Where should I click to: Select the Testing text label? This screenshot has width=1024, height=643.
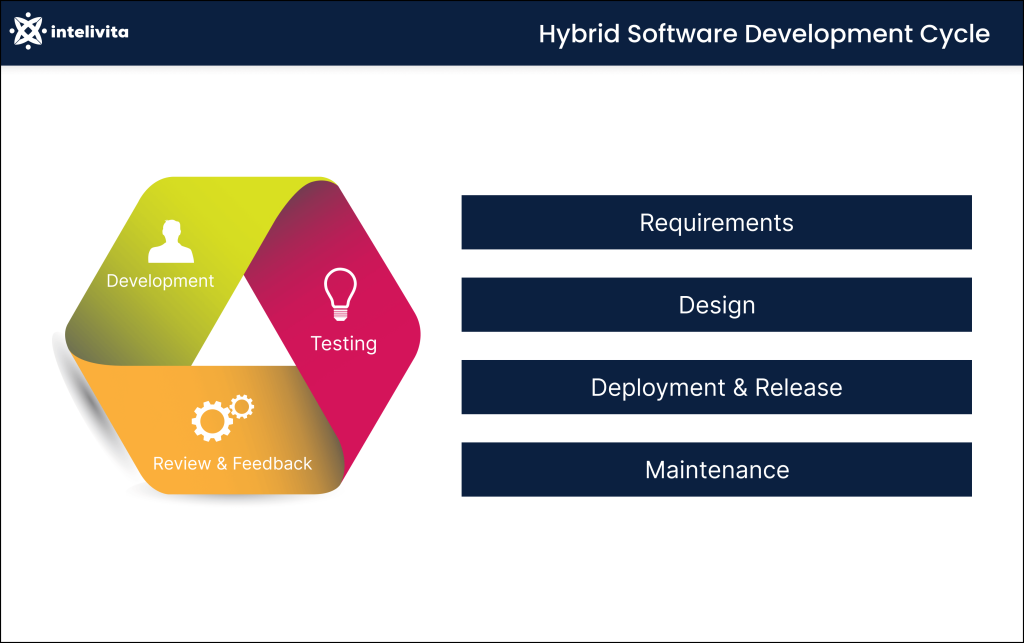point(344,343)
